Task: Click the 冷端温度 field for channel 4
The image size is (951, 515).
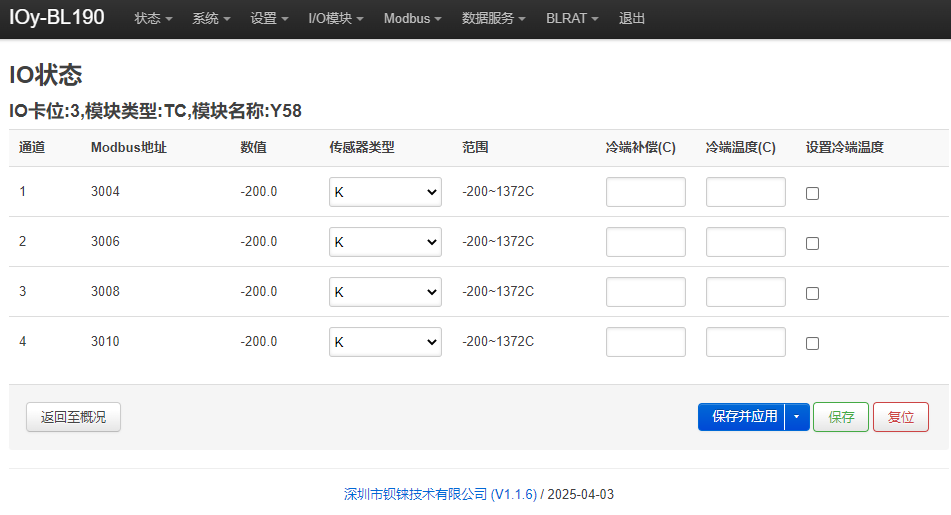Action: [x=746, y=342]
